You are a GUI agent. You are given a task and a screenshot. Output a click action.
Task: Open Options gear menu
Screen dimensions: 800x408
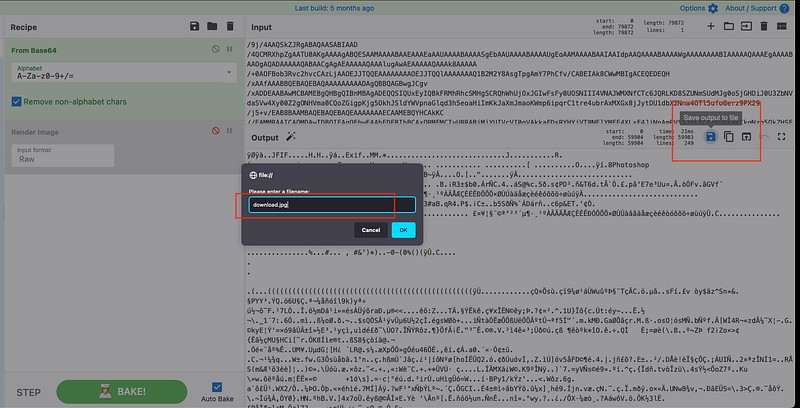coord(698,8)
